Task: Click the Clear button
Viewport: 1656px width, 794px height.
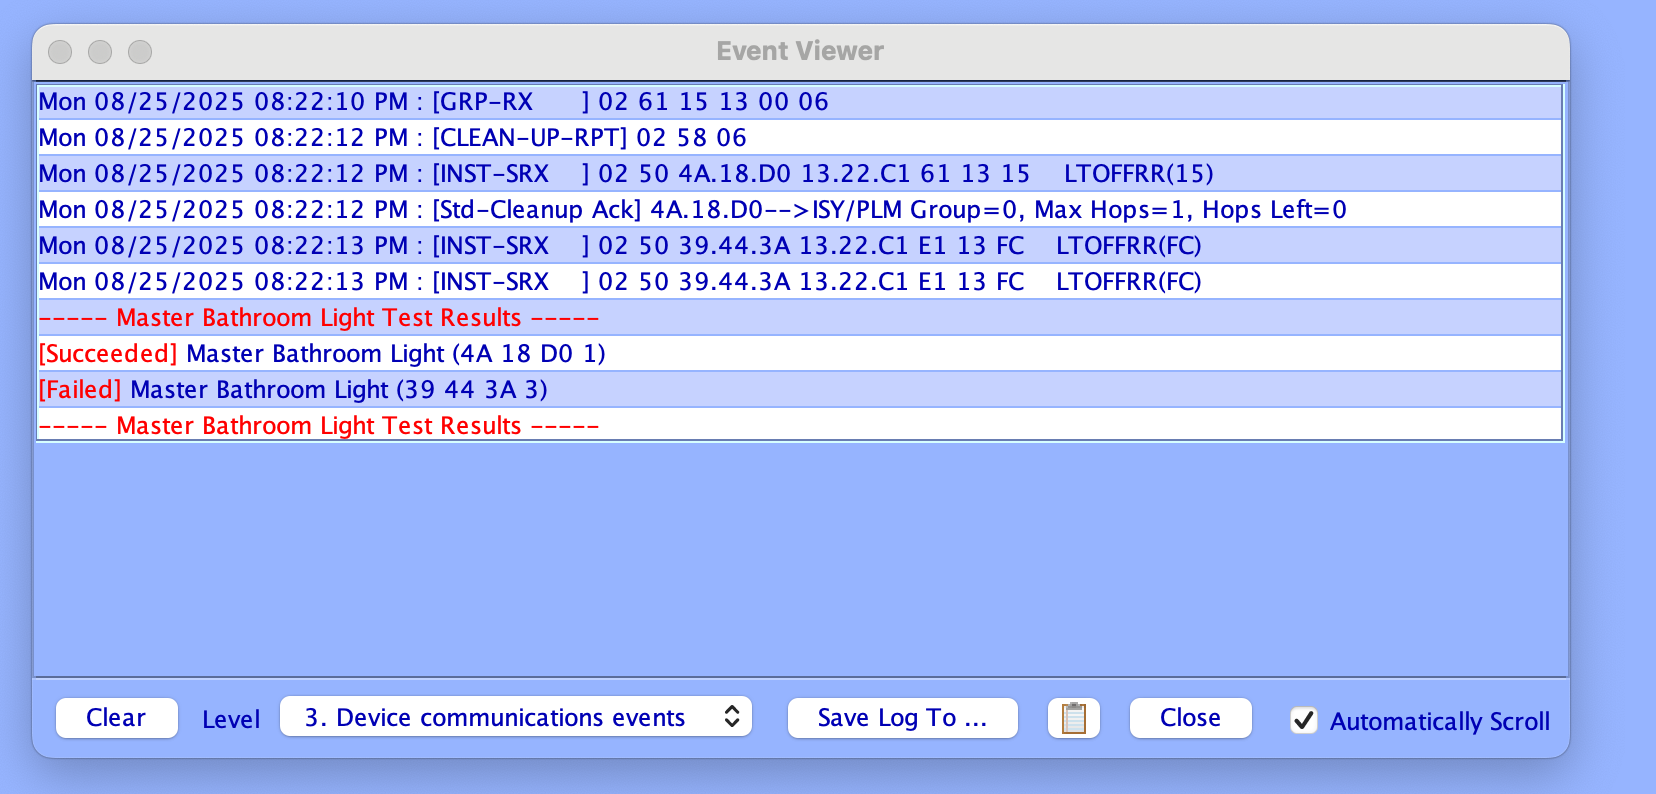Action: click(116, 718)
